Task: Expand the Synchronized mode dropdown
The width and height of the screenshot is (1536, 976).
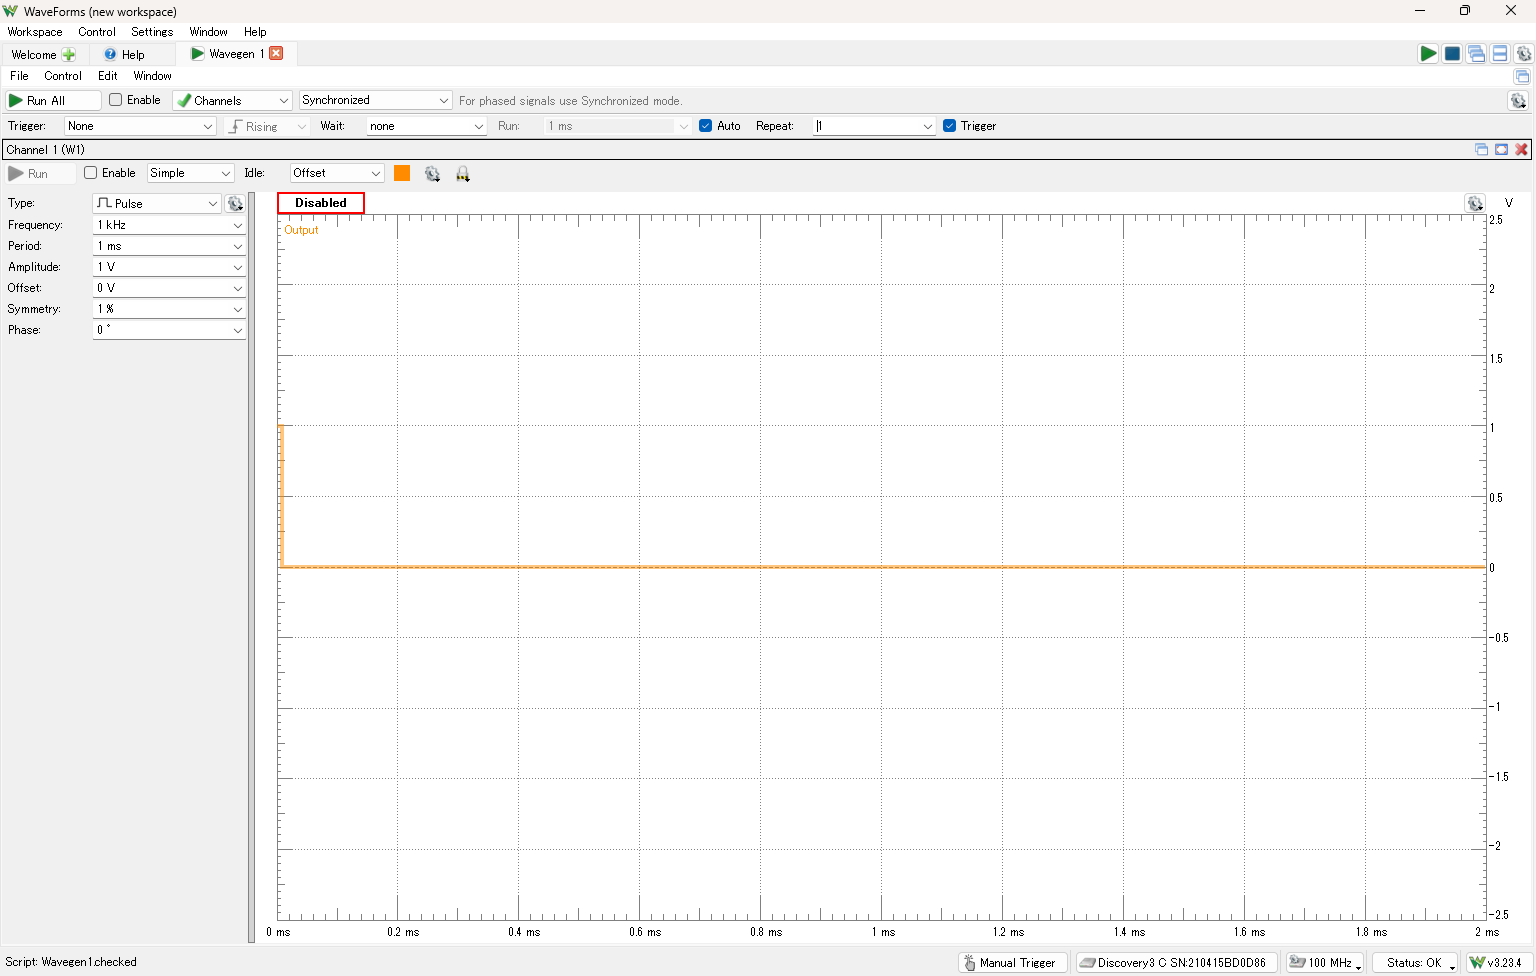Action: coord(375,101)
